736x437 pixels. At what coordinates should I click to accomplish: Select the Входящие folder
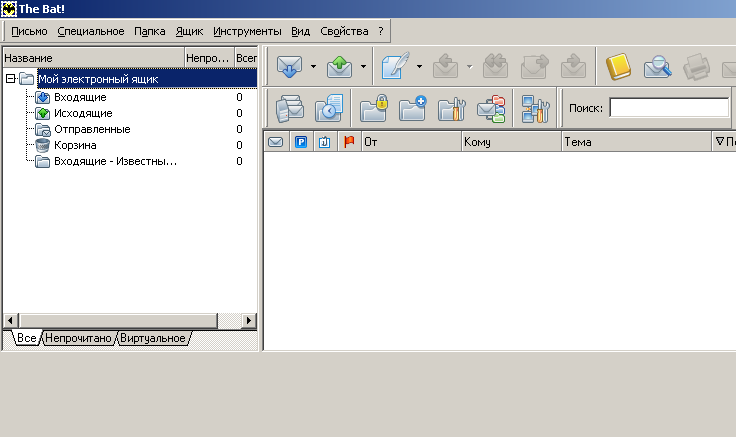point(80,97)
